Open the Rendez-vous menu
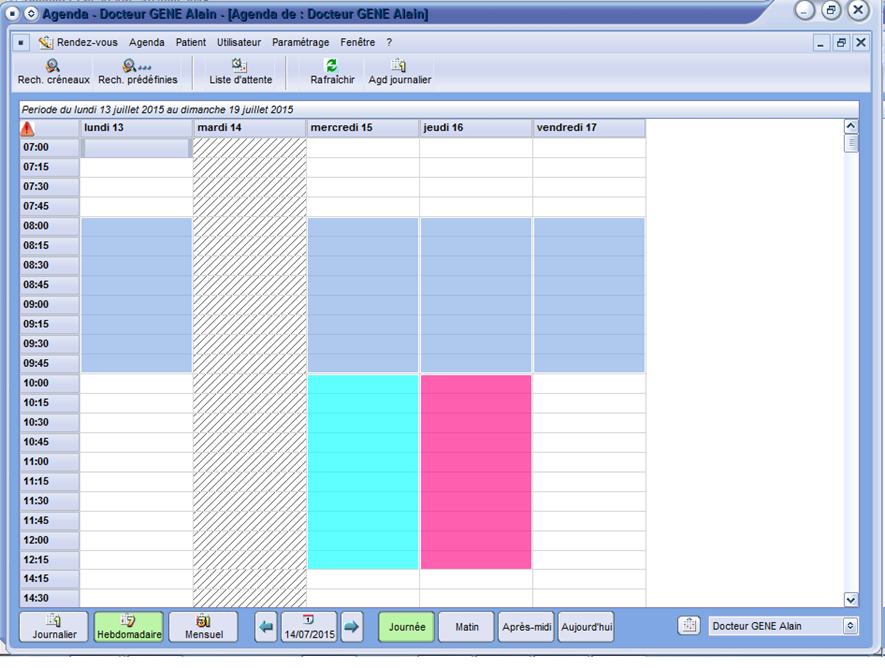Image resolution: width=885 pixels, height=668 pixels. (x=78, y=43)
